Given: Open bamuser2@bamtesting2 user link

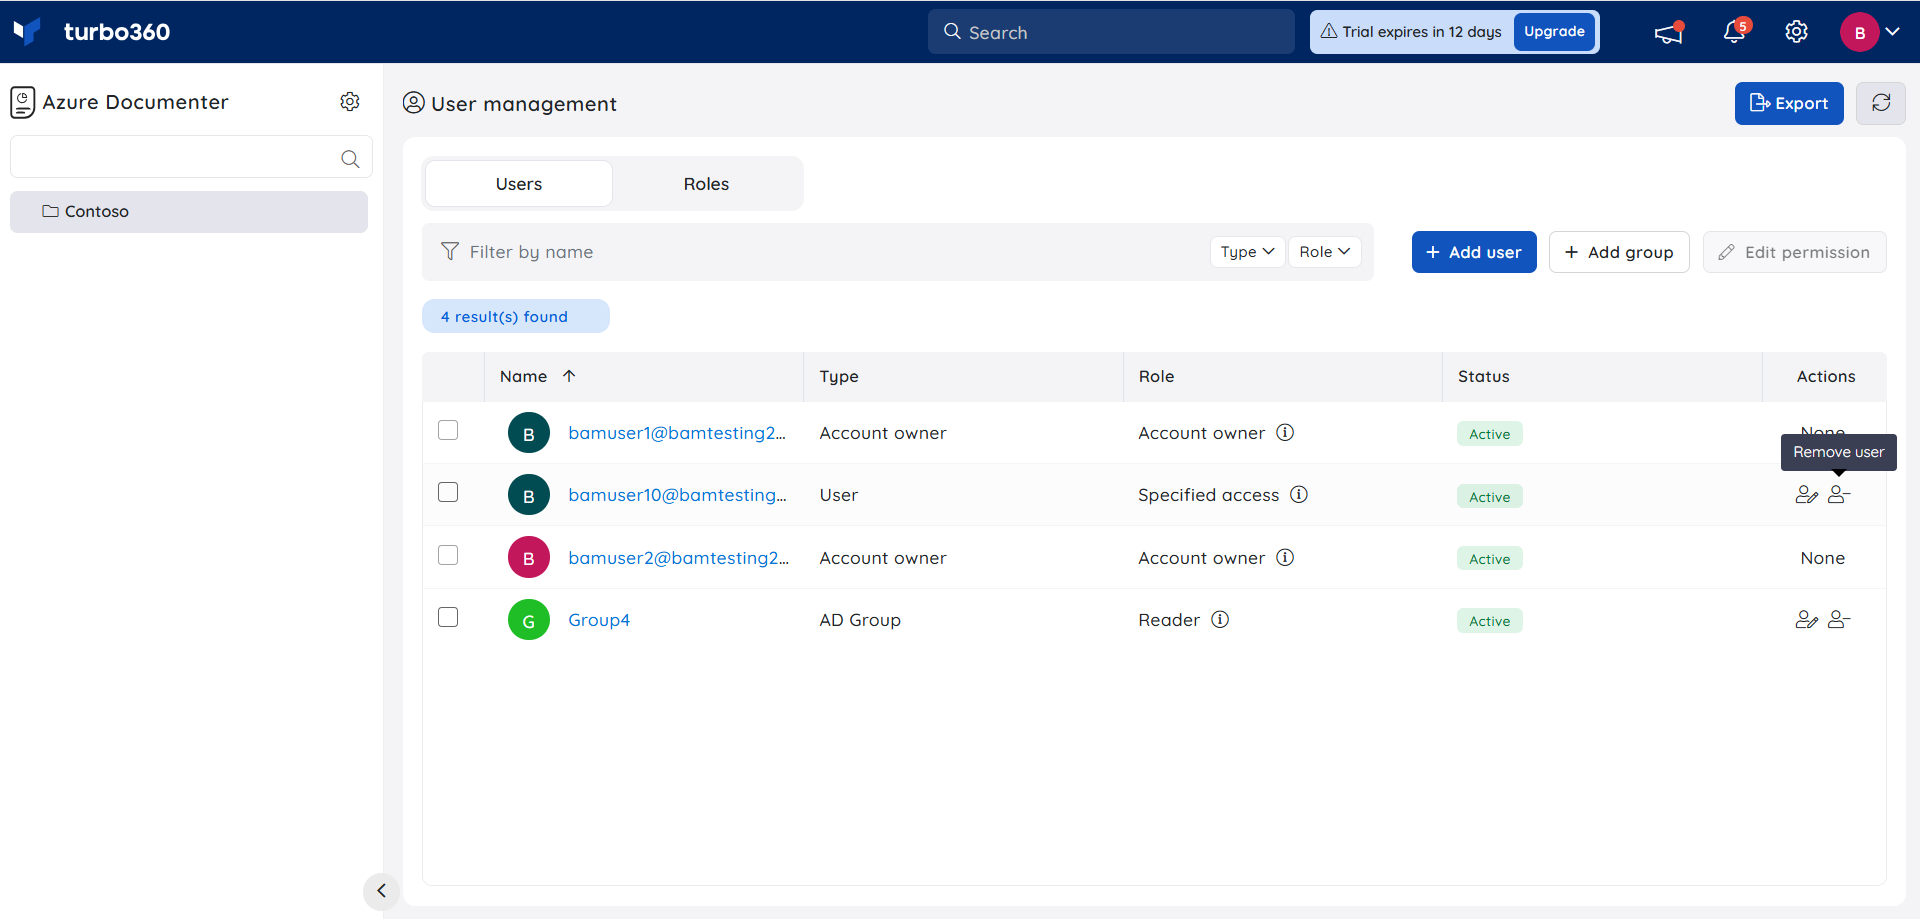Looking at the screenshot, I should 678,558.
